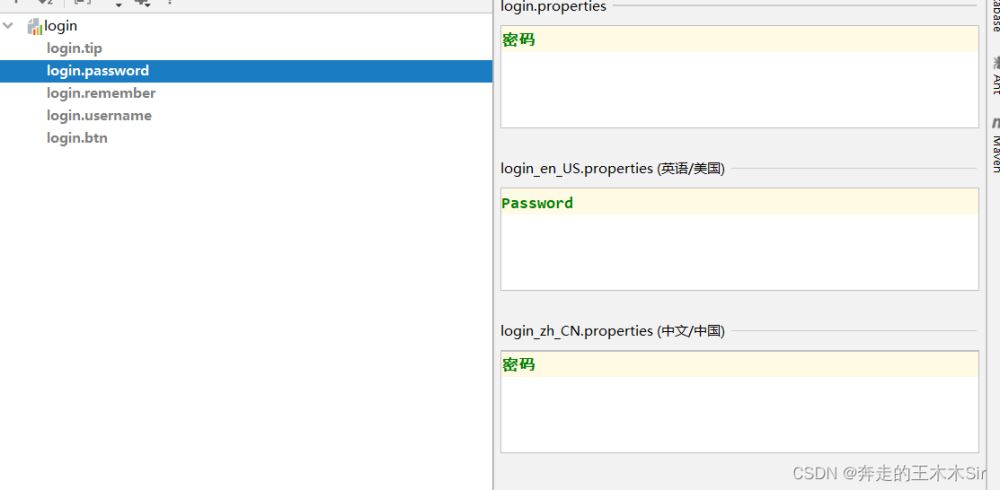
Task: Select the login.tip property key
Action: [x=74, y=48]
